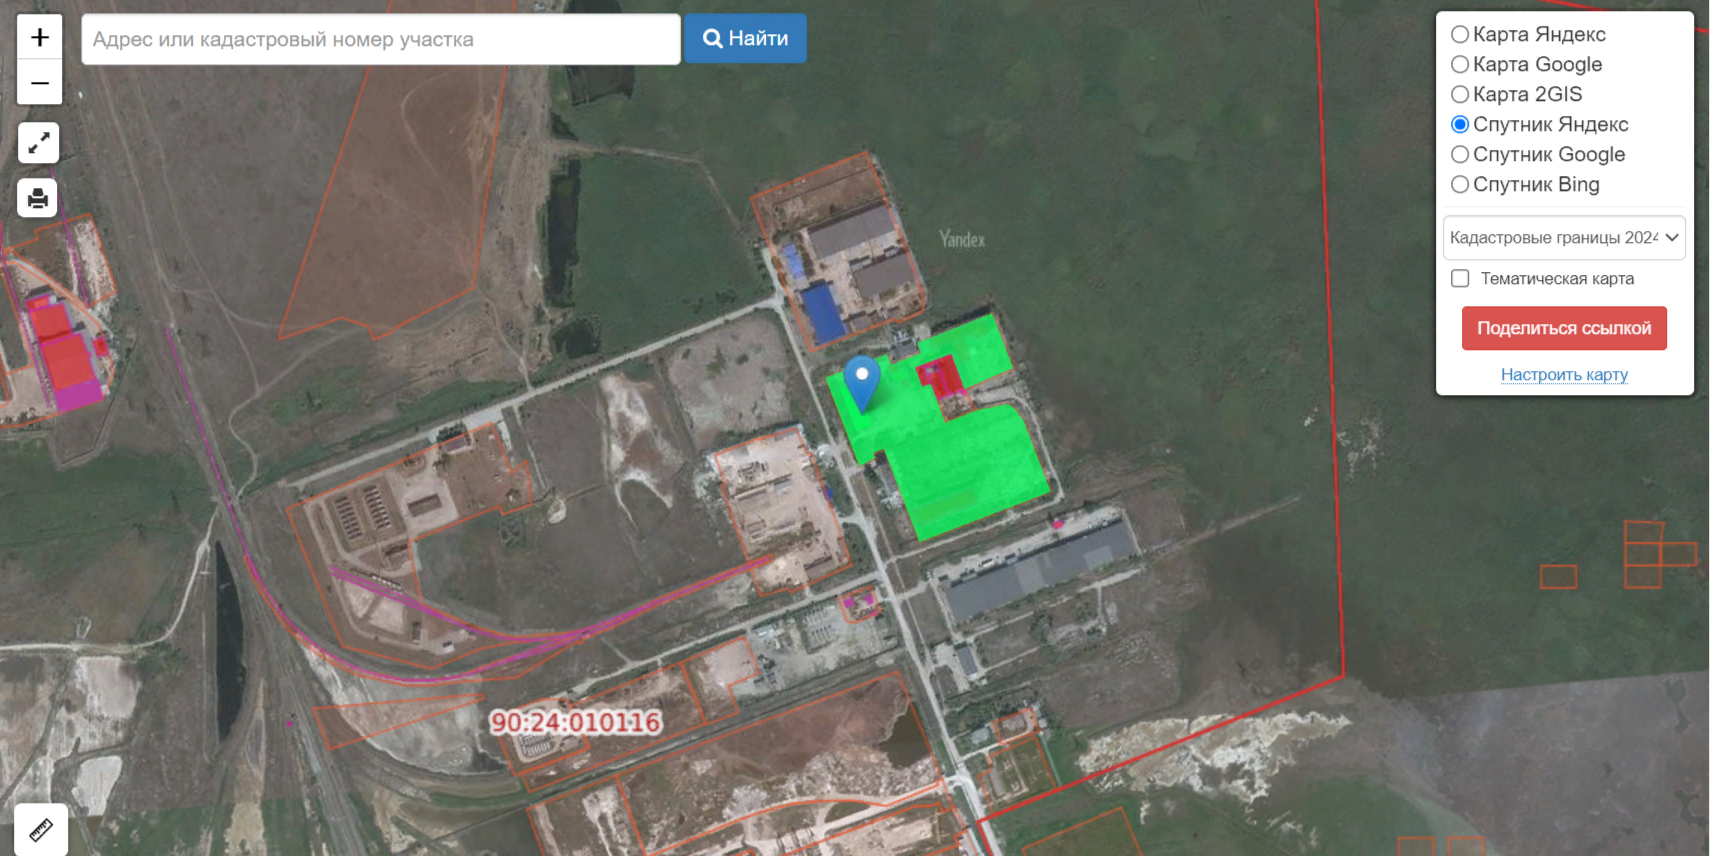Switch to Спутник Bing imagery

1460,185
